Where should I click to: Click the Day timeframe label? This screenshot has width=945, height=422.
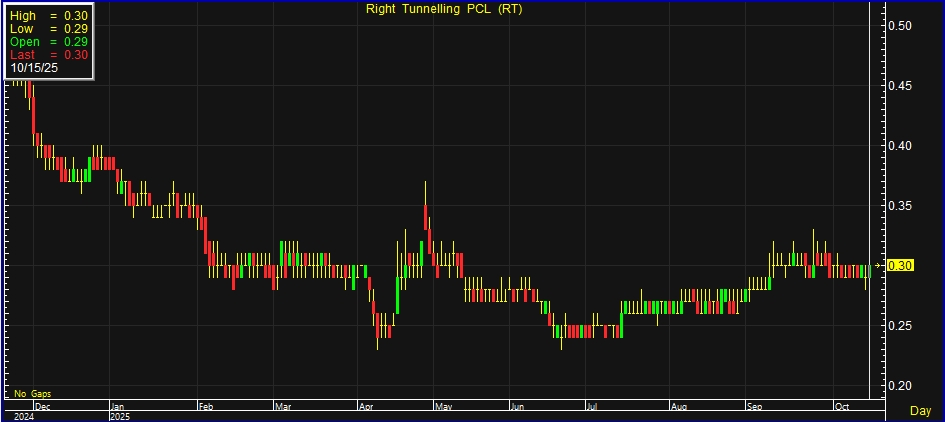click(x=921, y=411)
